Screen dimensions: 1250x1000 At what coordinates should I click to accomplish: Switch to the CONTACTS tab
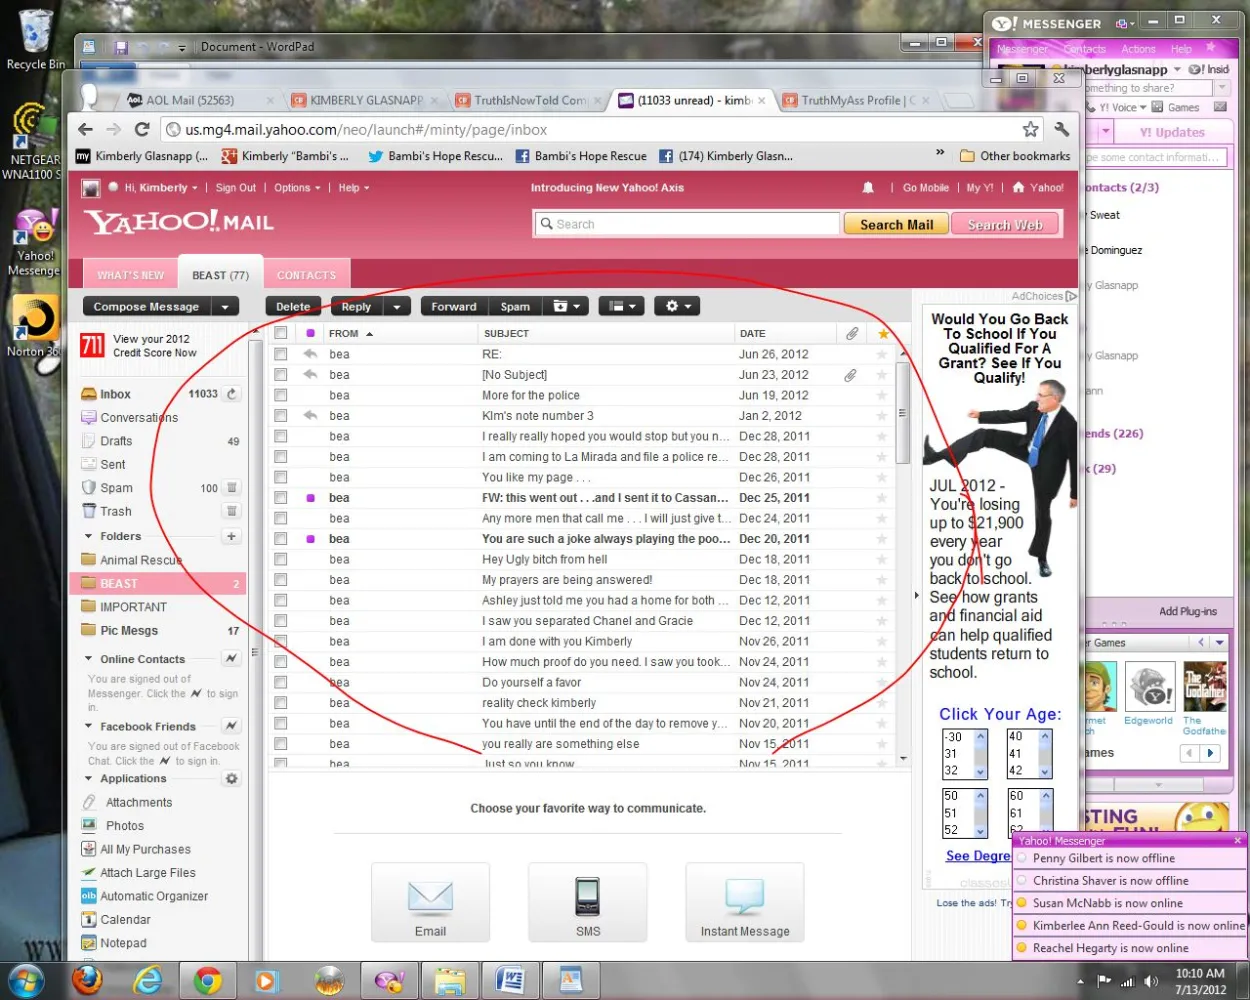pos(306,275)
